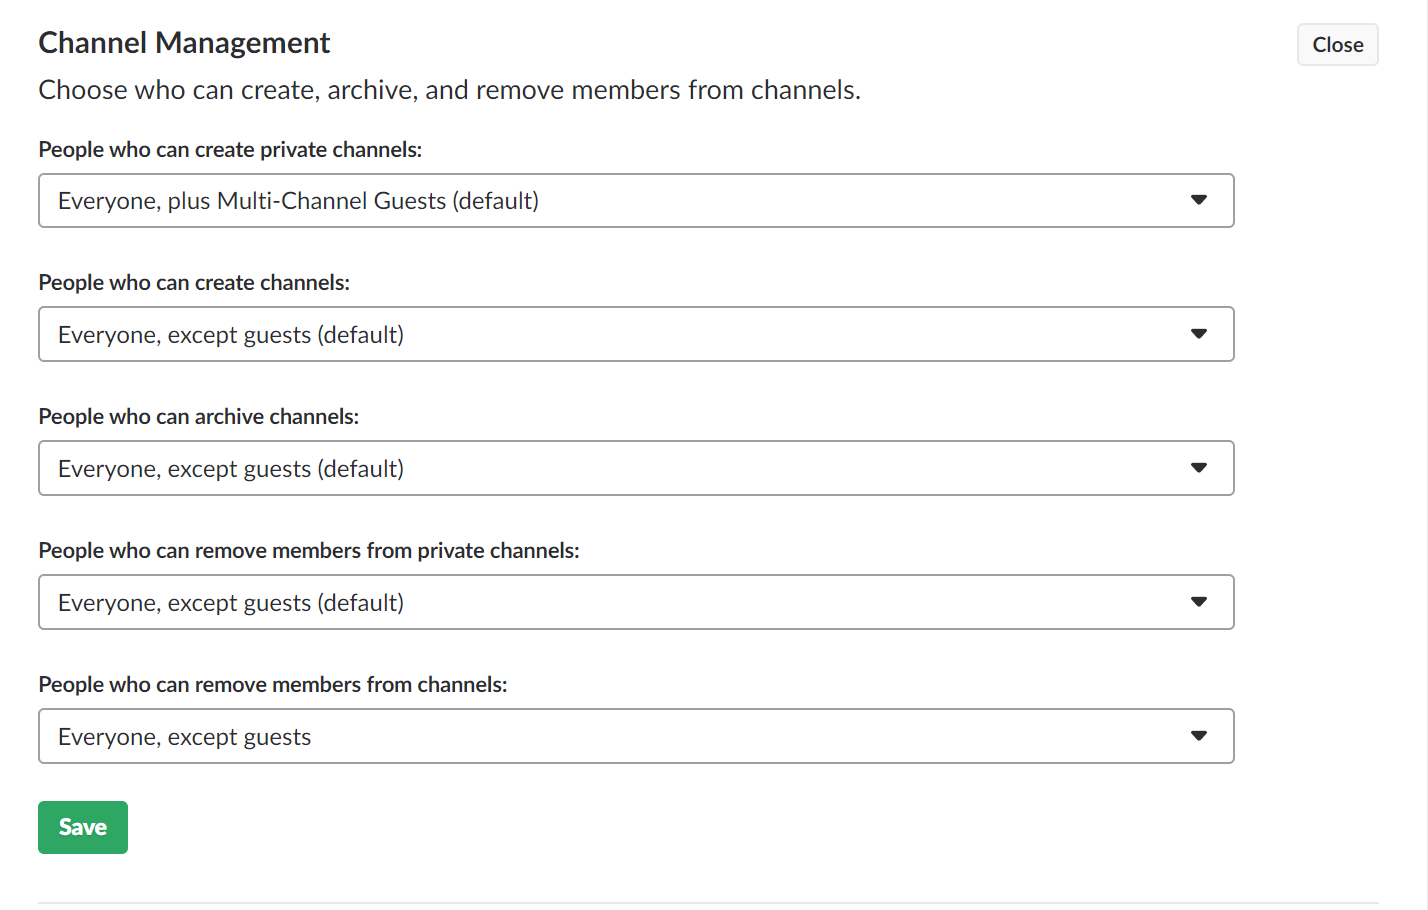Open the 'Everyone, except guests' dropdown without default

coord(636,736)
